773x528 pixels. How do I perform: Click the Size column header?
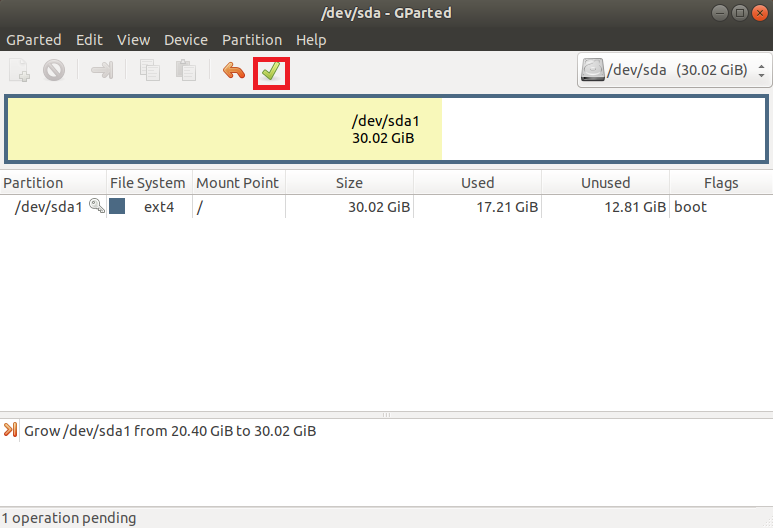[x=349, y=183]
